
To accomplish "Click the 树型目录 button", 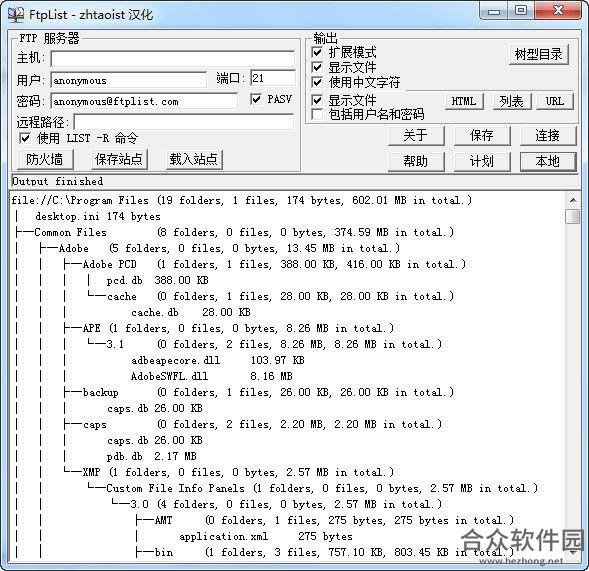I will [x=539, y=54].
